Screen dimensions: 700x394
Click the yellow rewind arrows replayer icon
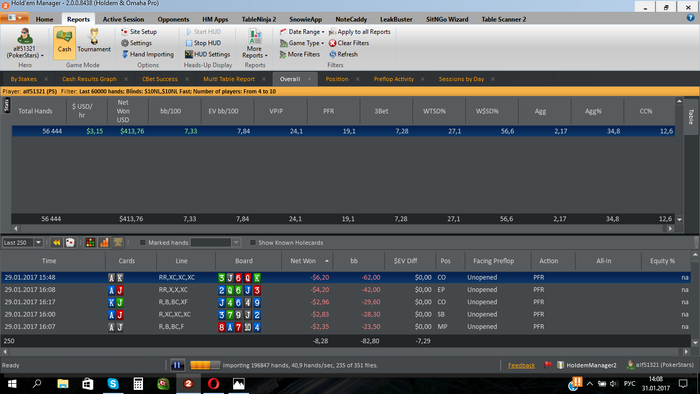click(x=56, y=242)
